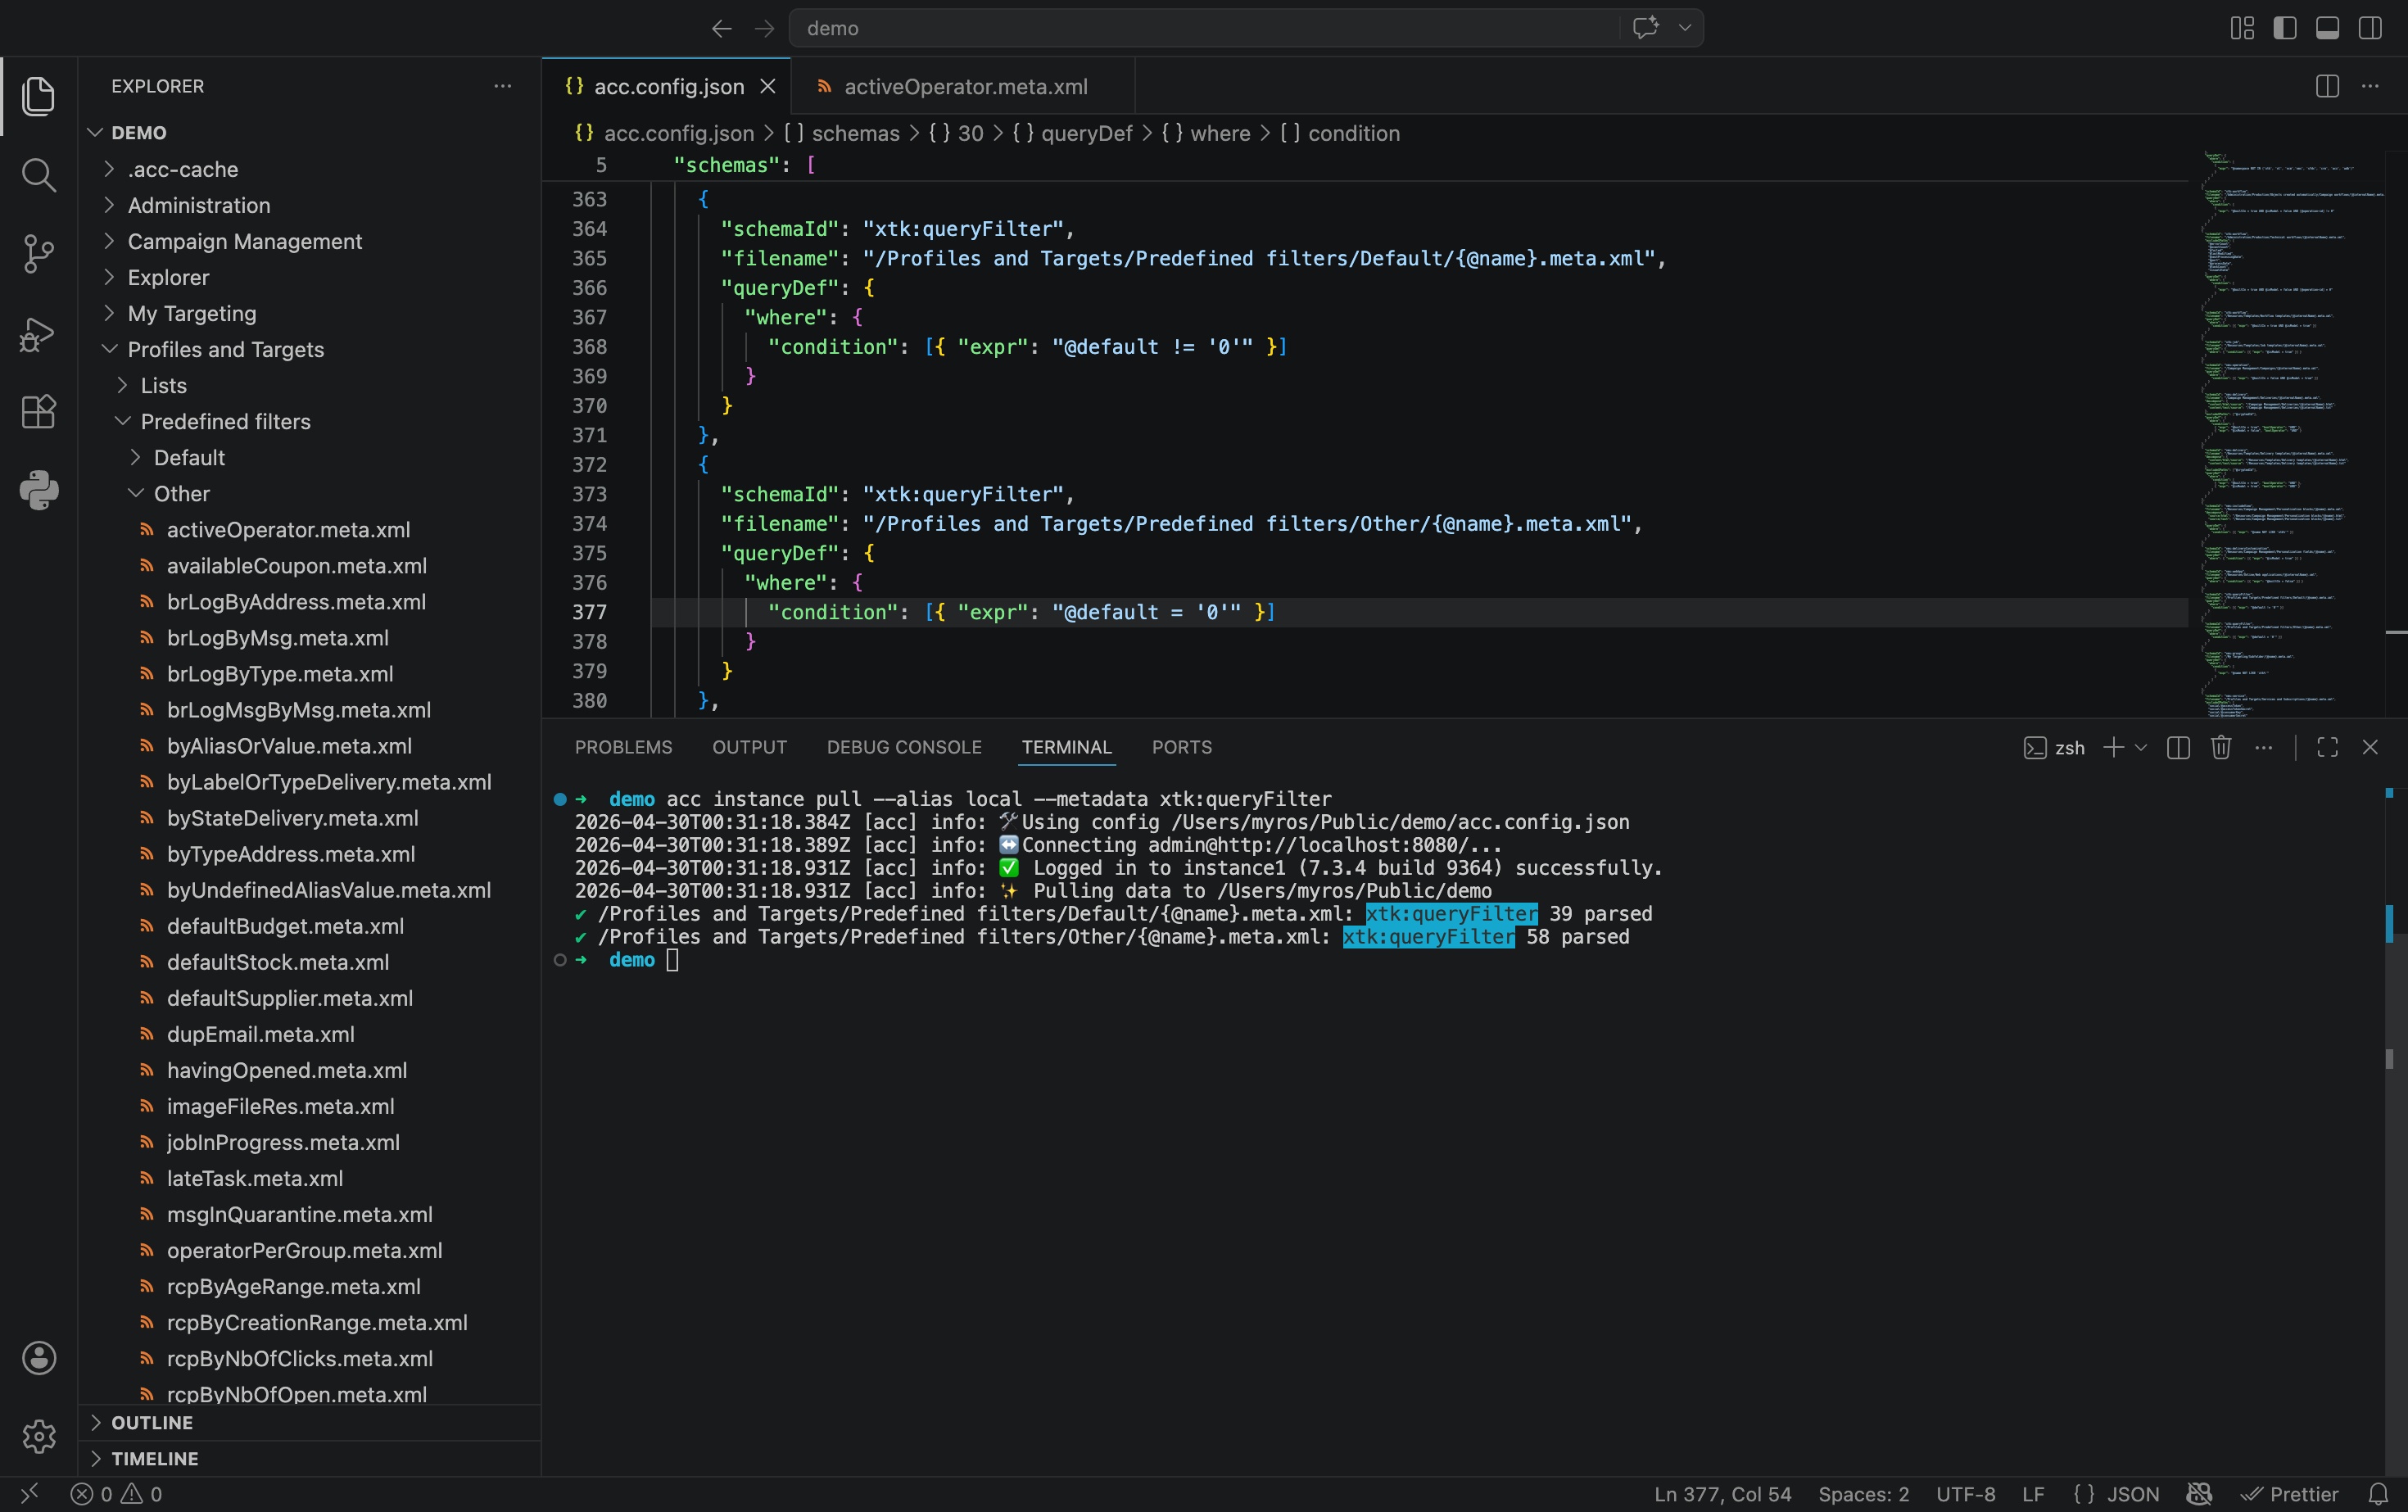The width and height of the screenshot is (2408, 1512).
Task: Add a new terminal with plus icon
Action: [2113, 747]
